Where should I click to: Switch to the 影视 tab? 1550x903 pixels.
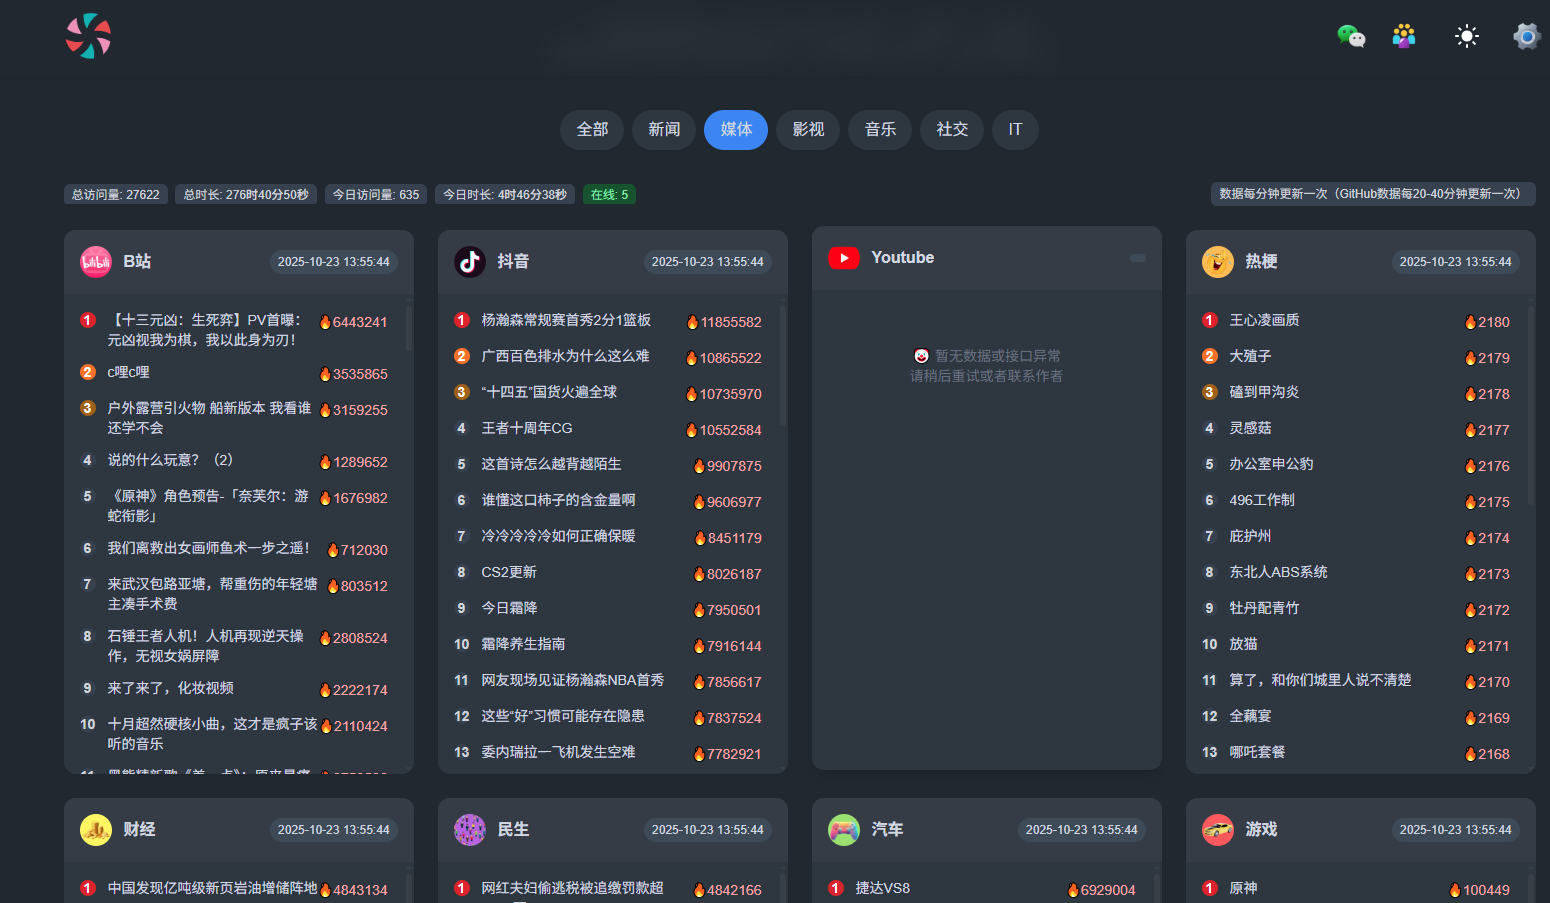[808, 130]
